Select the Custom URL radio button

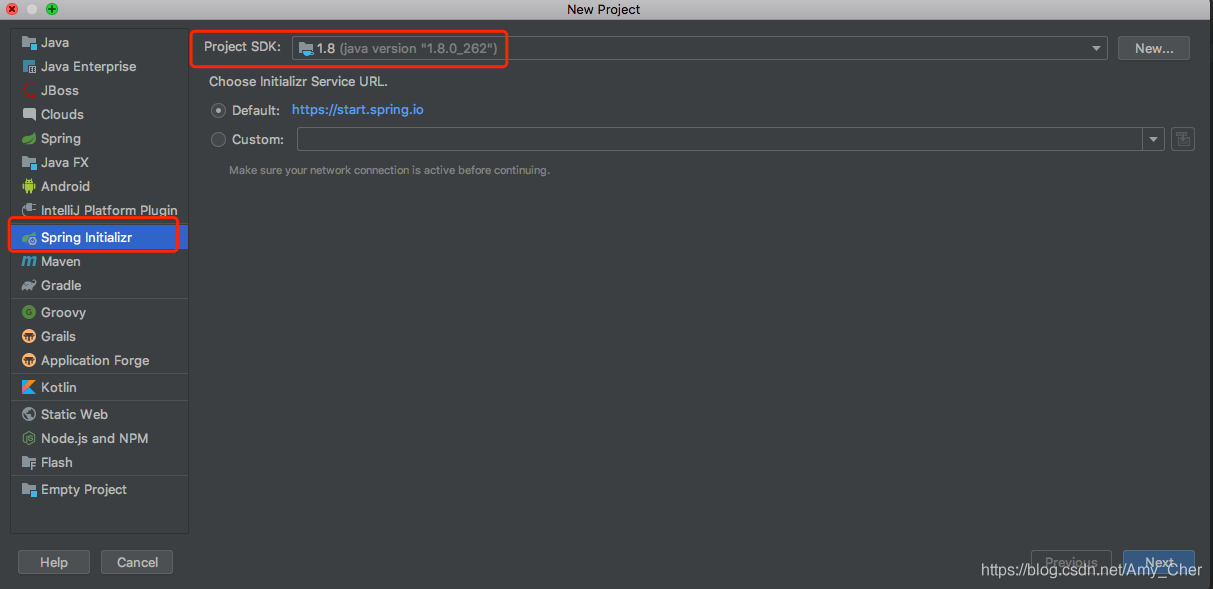click(218, 140)
